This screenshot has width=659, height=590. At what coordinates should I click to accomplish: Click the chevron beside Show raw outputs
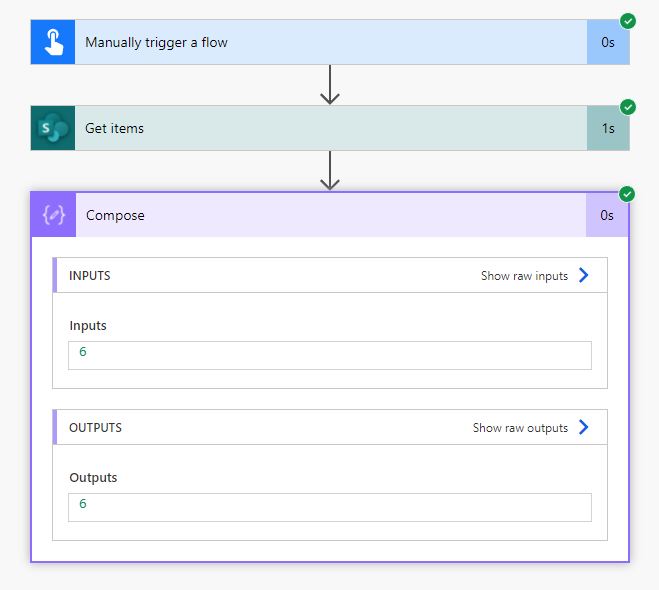tap(583, 427)
